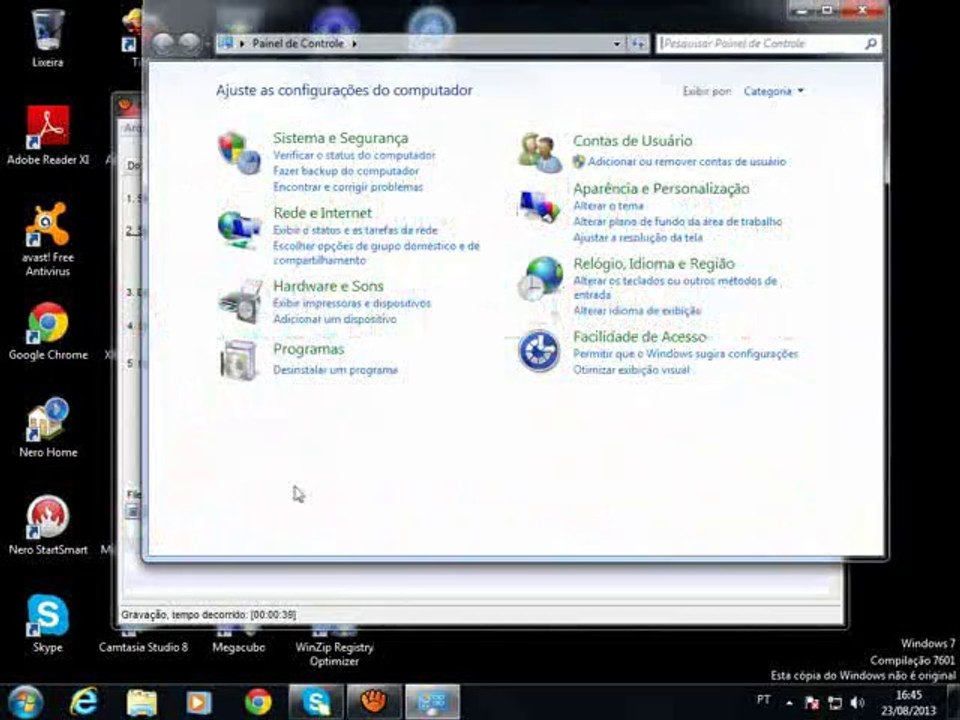Screen dimensions: 960x720
Task: Click the Programas box icon
Action: (x=239, y=360)
